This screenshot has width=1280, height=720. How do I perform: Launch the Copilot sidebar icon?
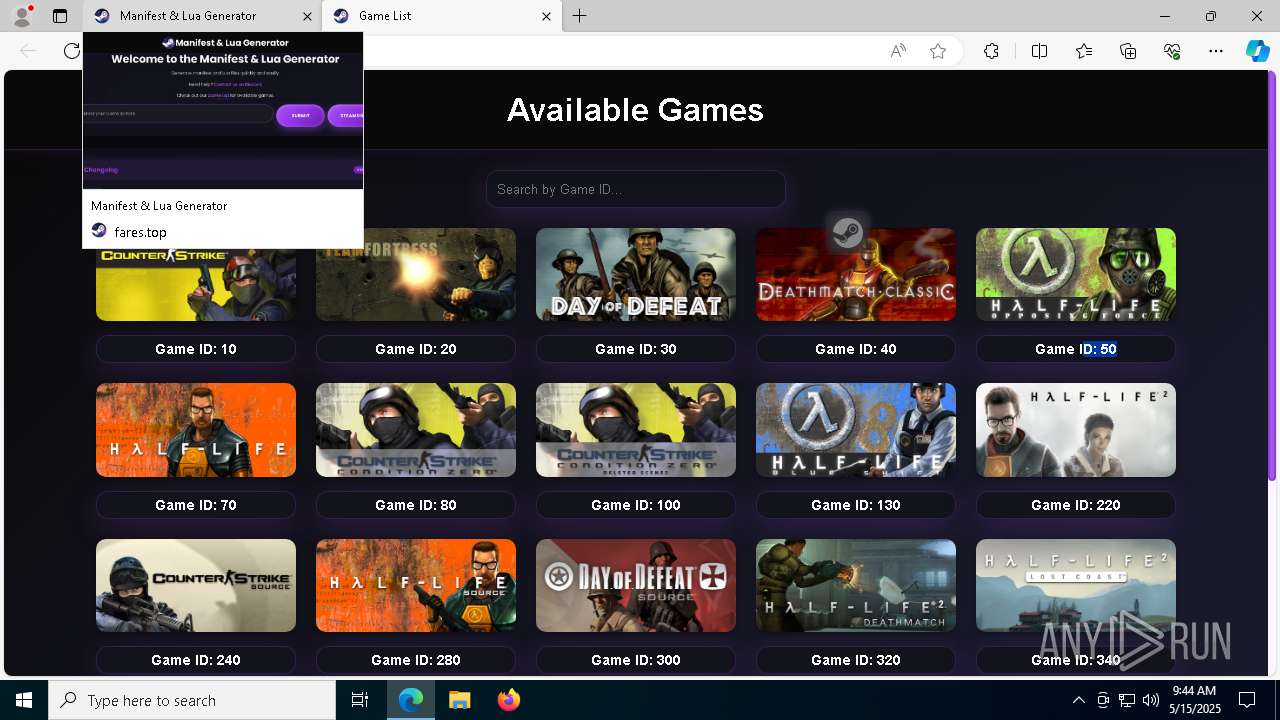(1257, 51)
